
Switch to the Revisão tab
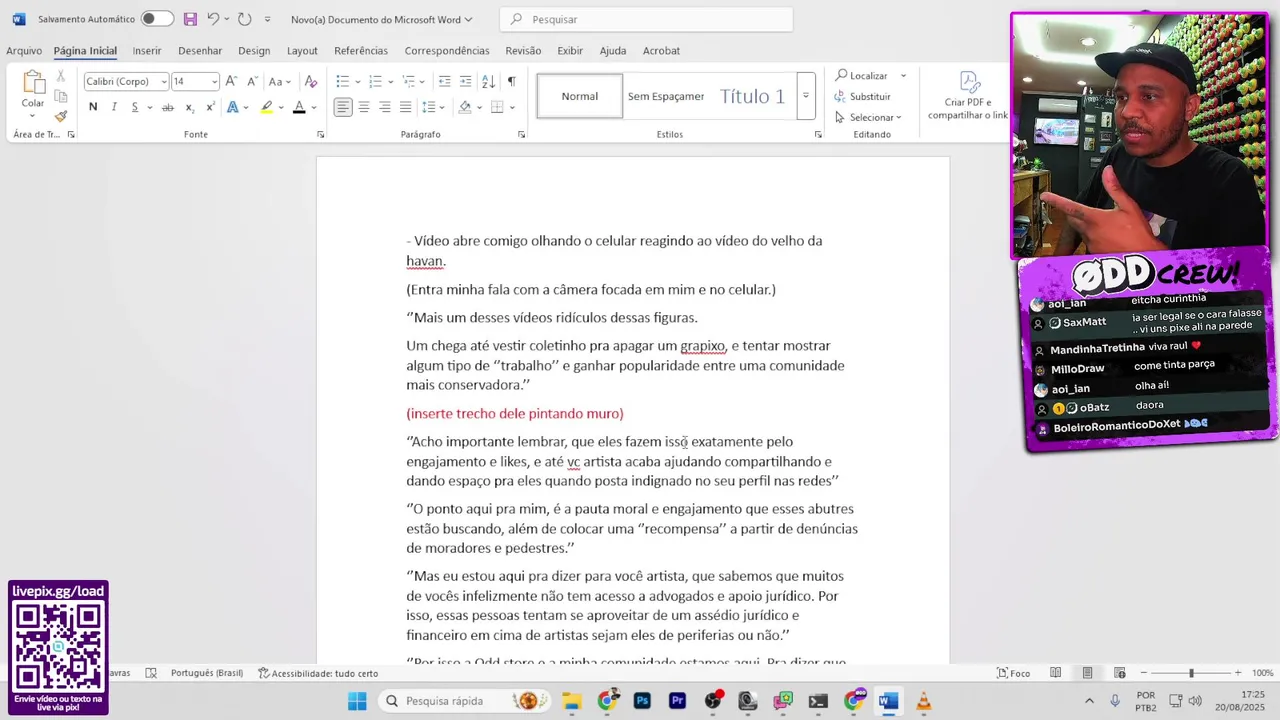click(x=523, y=51)
